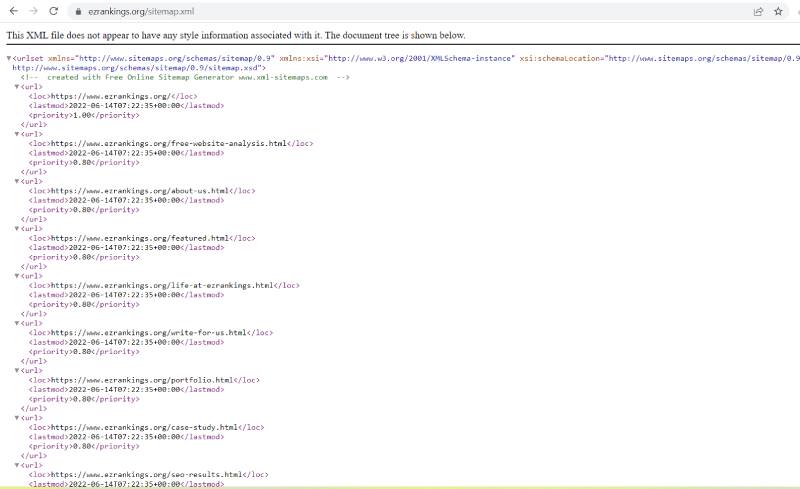Collapse the url node for about-us.html
This screenshot has width=800, height=489.
tap(17, 181)
